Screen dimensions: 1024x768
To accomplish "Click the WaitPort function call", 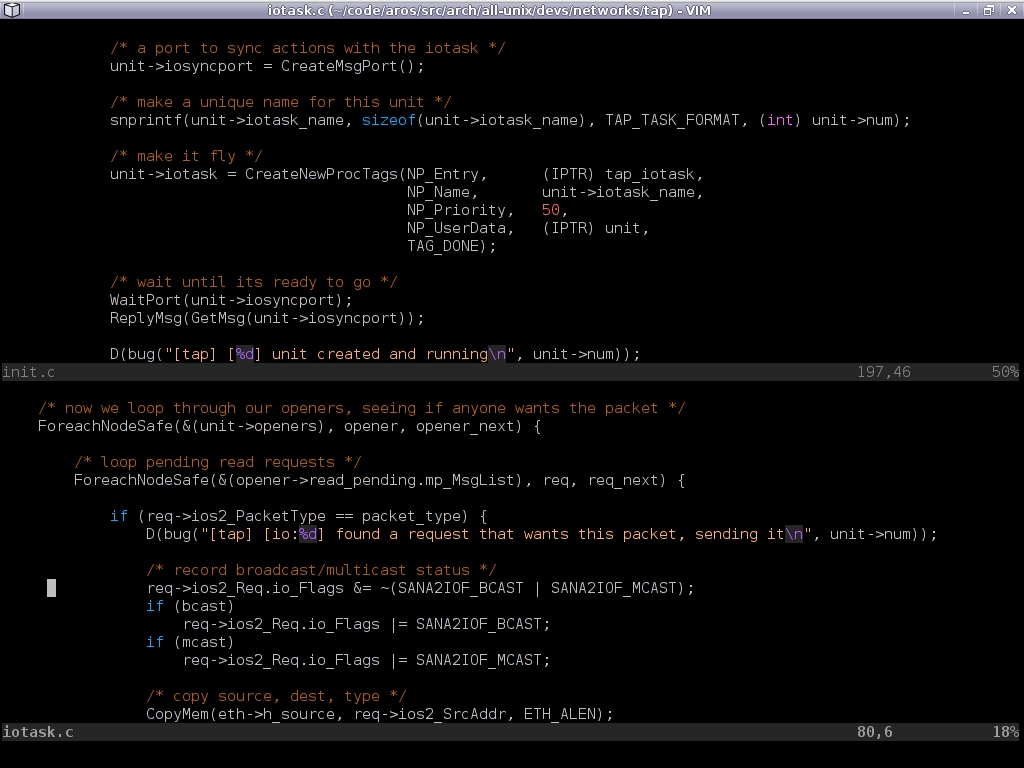I will coord(146,300).
